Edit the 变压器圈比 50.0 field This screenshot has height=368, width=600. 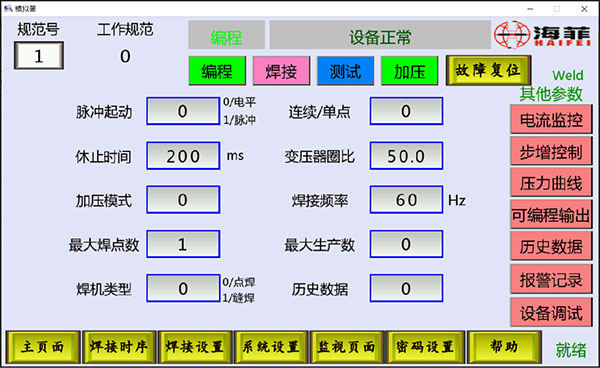pos(406,156)
